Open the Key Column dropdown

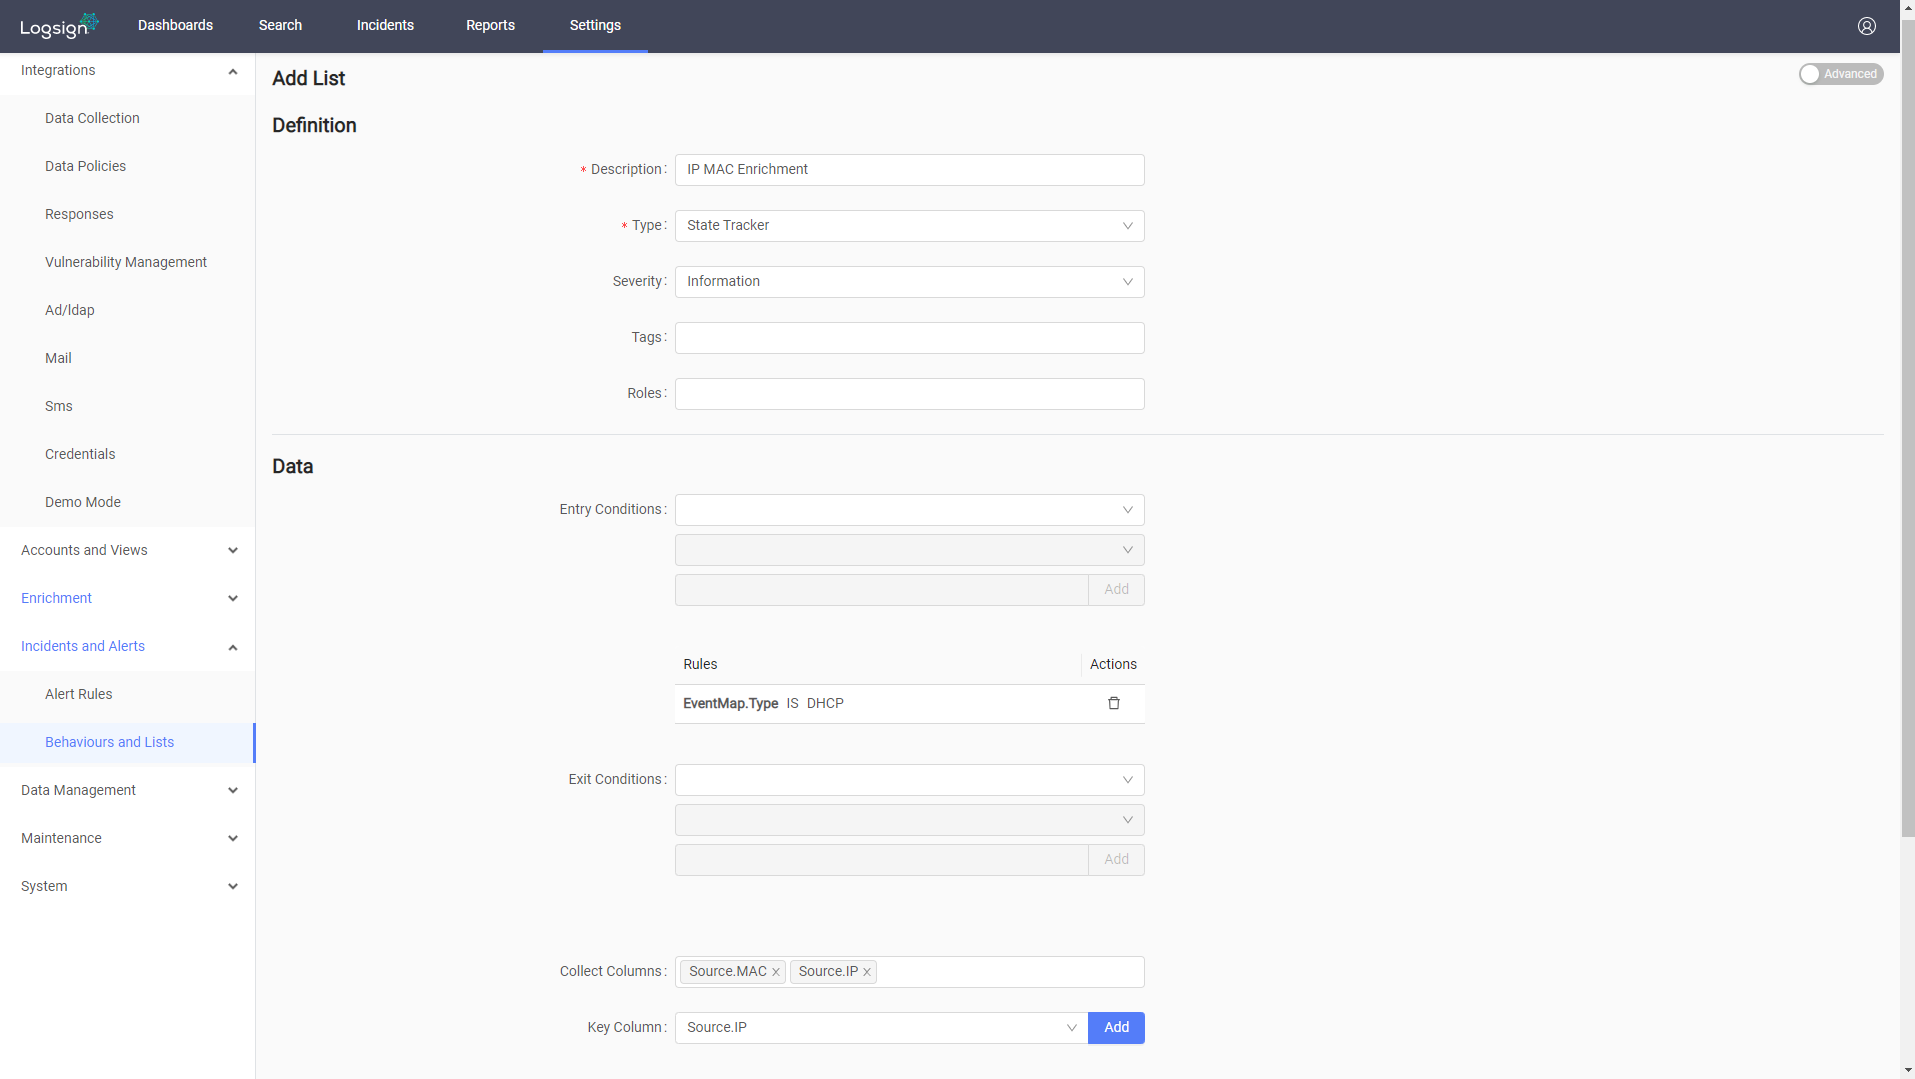point(1071,1027)
